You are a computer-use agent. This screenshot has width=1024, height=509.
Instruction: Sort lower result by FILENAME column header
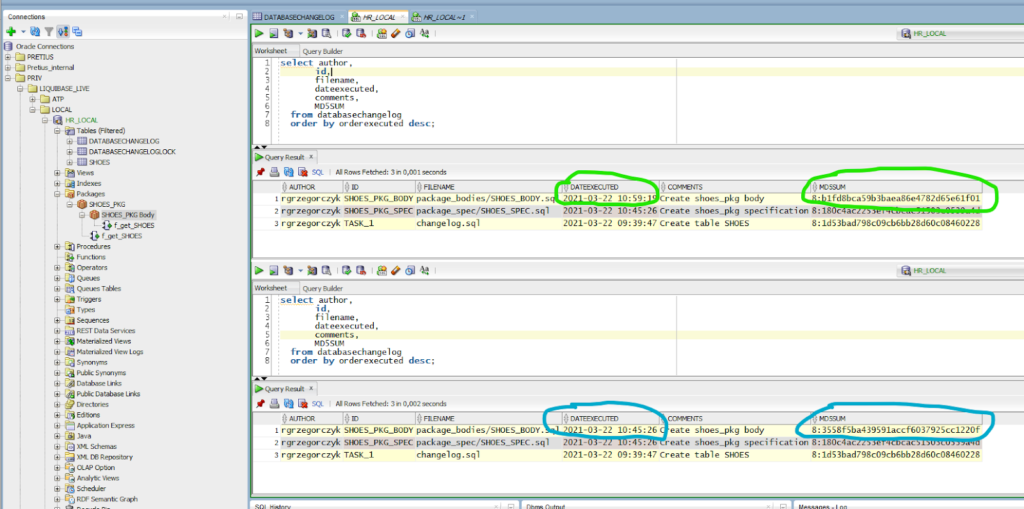(487, 419)
